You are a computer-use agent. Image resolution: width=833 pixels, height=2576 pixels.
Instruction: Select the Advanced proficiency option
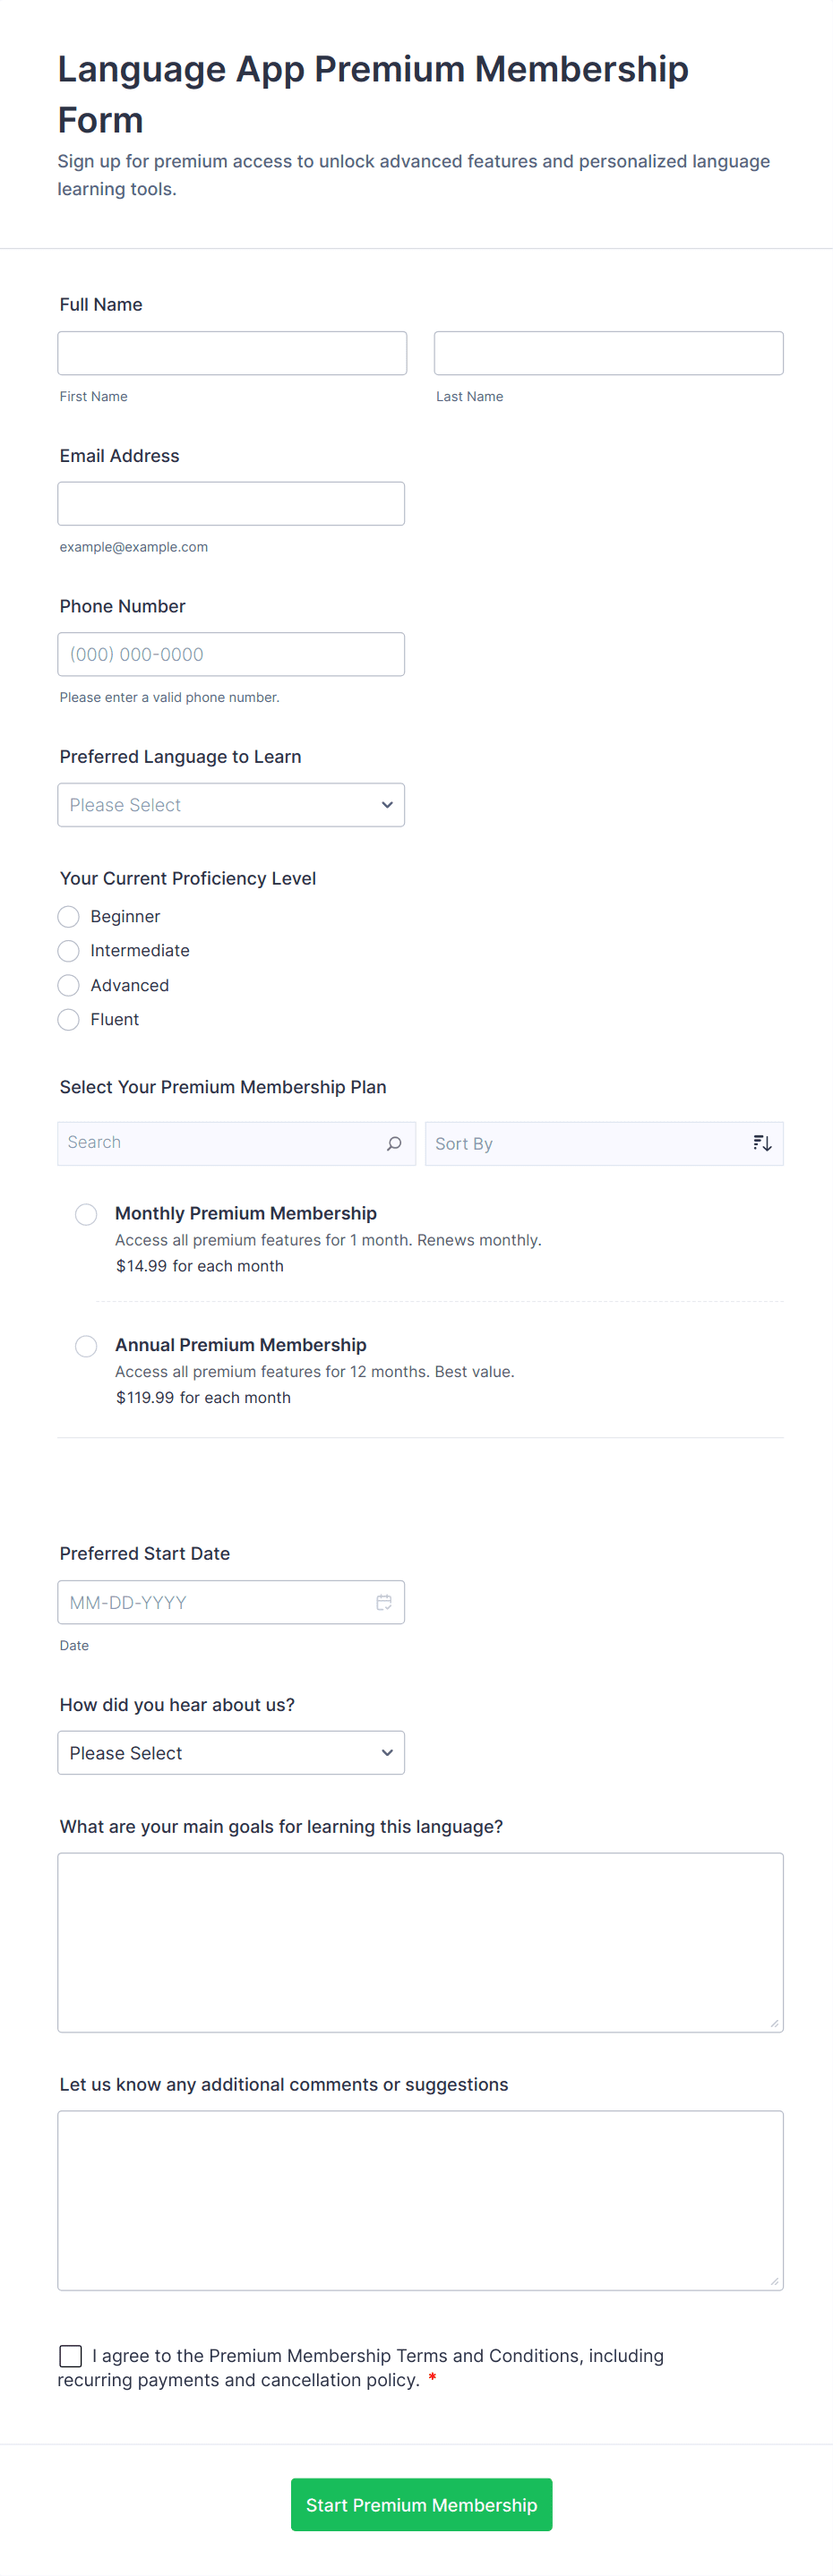coord(69,985)
